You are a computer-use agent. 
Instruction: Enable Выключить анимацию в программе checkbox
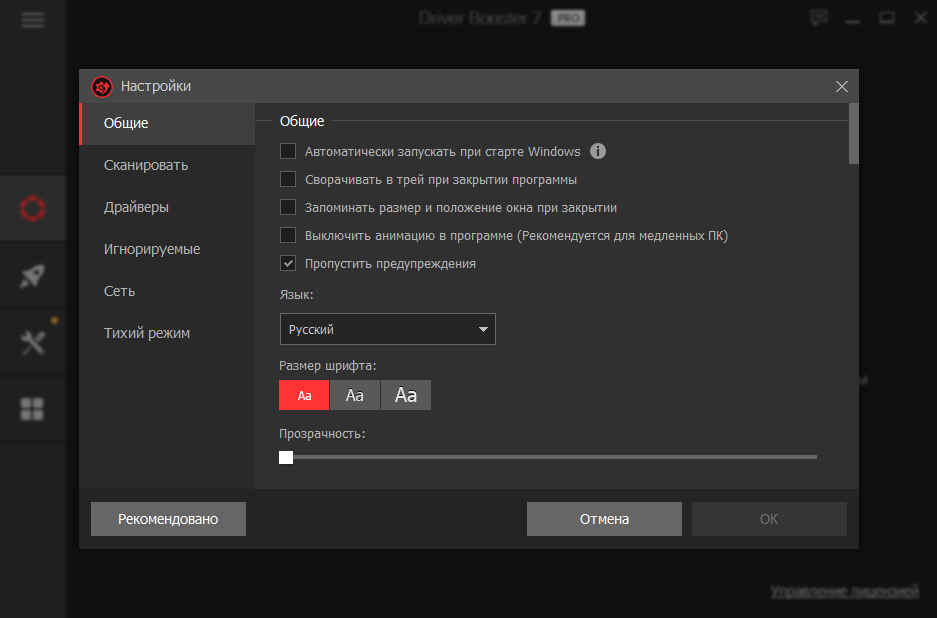(x=288, y=236)
